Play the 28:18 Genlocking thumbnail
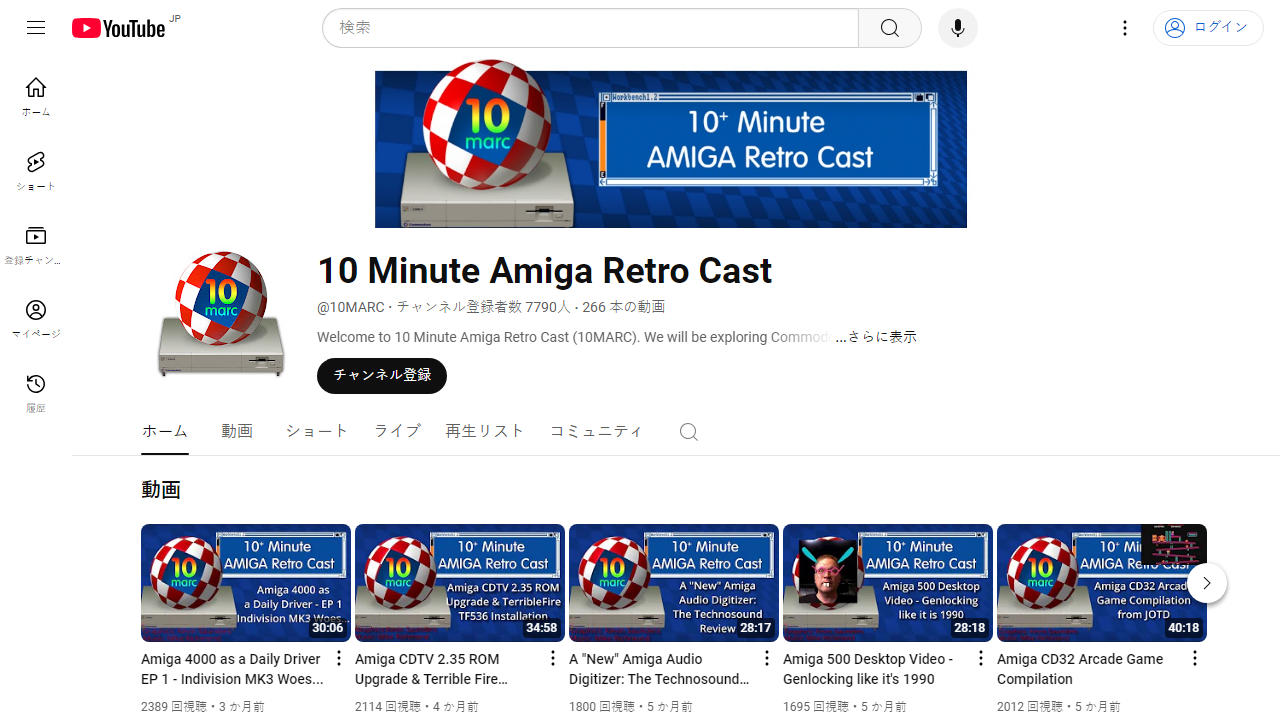 pyautogui.click(x=888, y=583)
